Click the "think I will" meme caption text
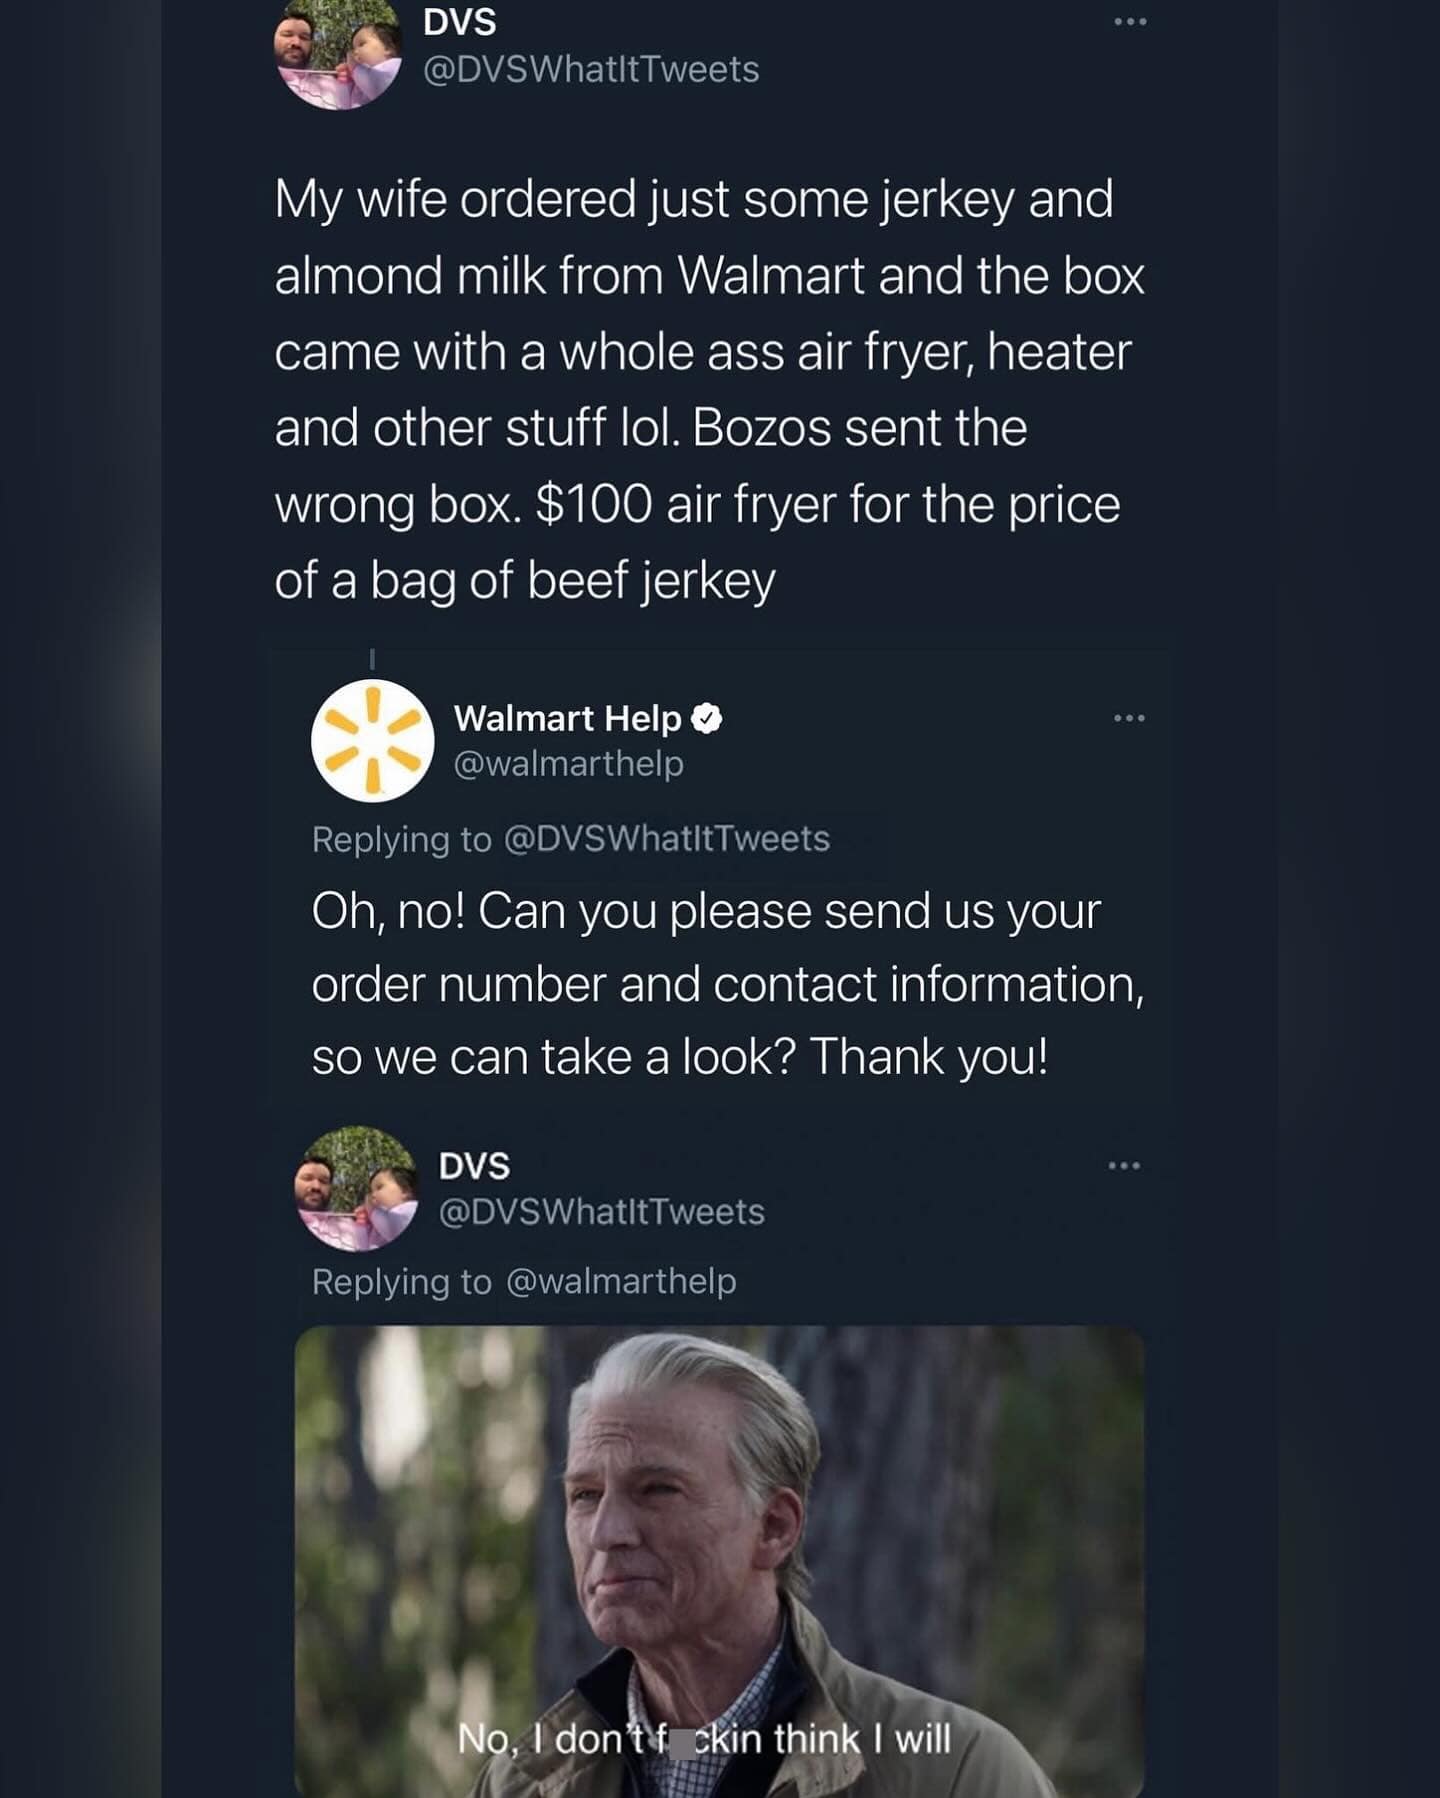The image size is (1440, 1798). pos(860,1739)
